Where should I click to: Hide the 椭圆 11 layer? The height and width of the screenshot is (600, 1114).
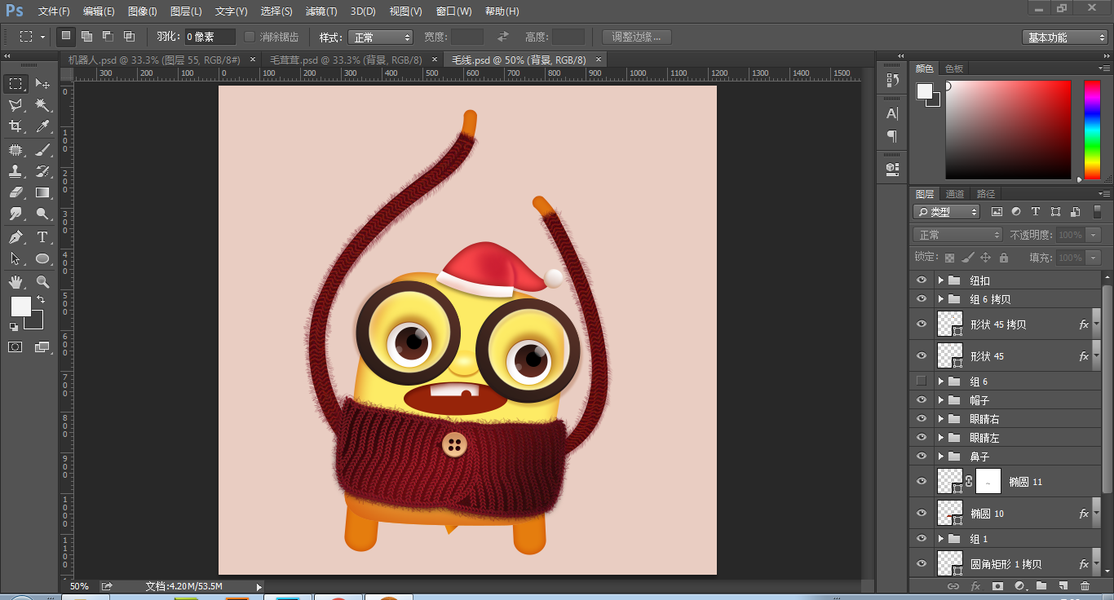[x=921, y=481]
